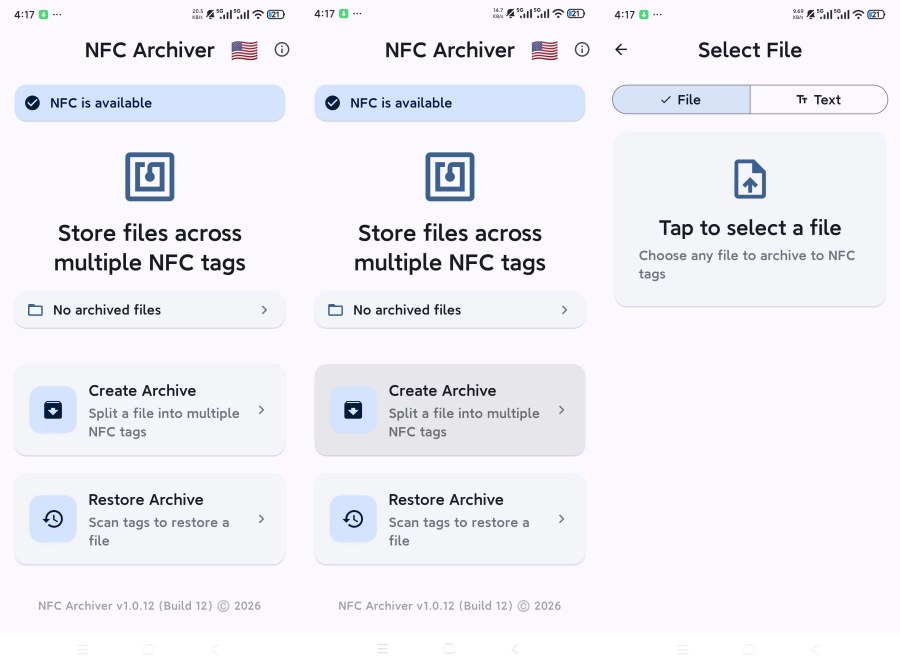Open the info icon on left screen
This screenshot has height=666, width=900.
pos(282,50)
